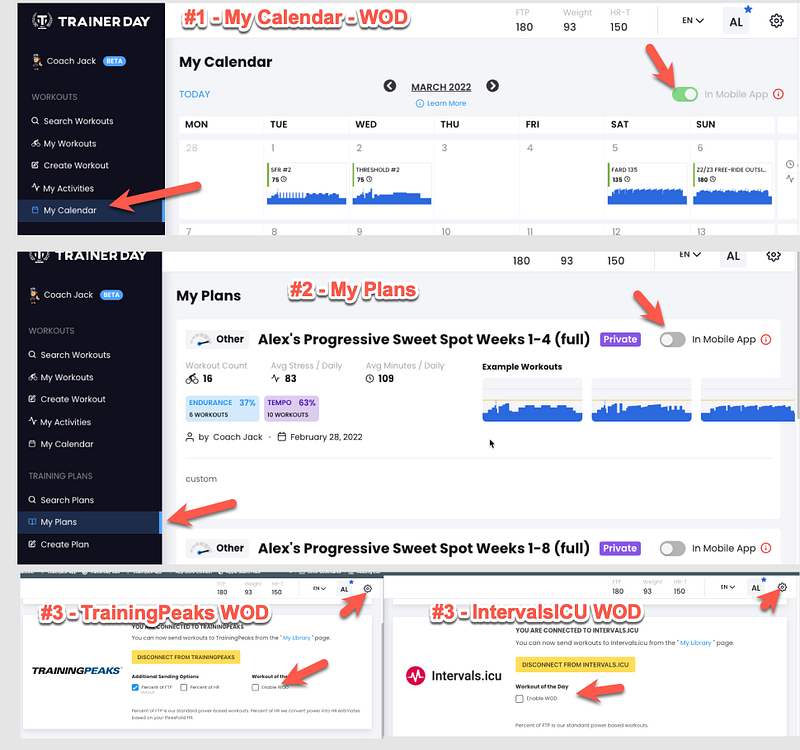This screenshot has width=800, height=750.
Task: Open the THRESHOLD #2 workout on Wednesday the 2nd
Action: click(392, 184)
